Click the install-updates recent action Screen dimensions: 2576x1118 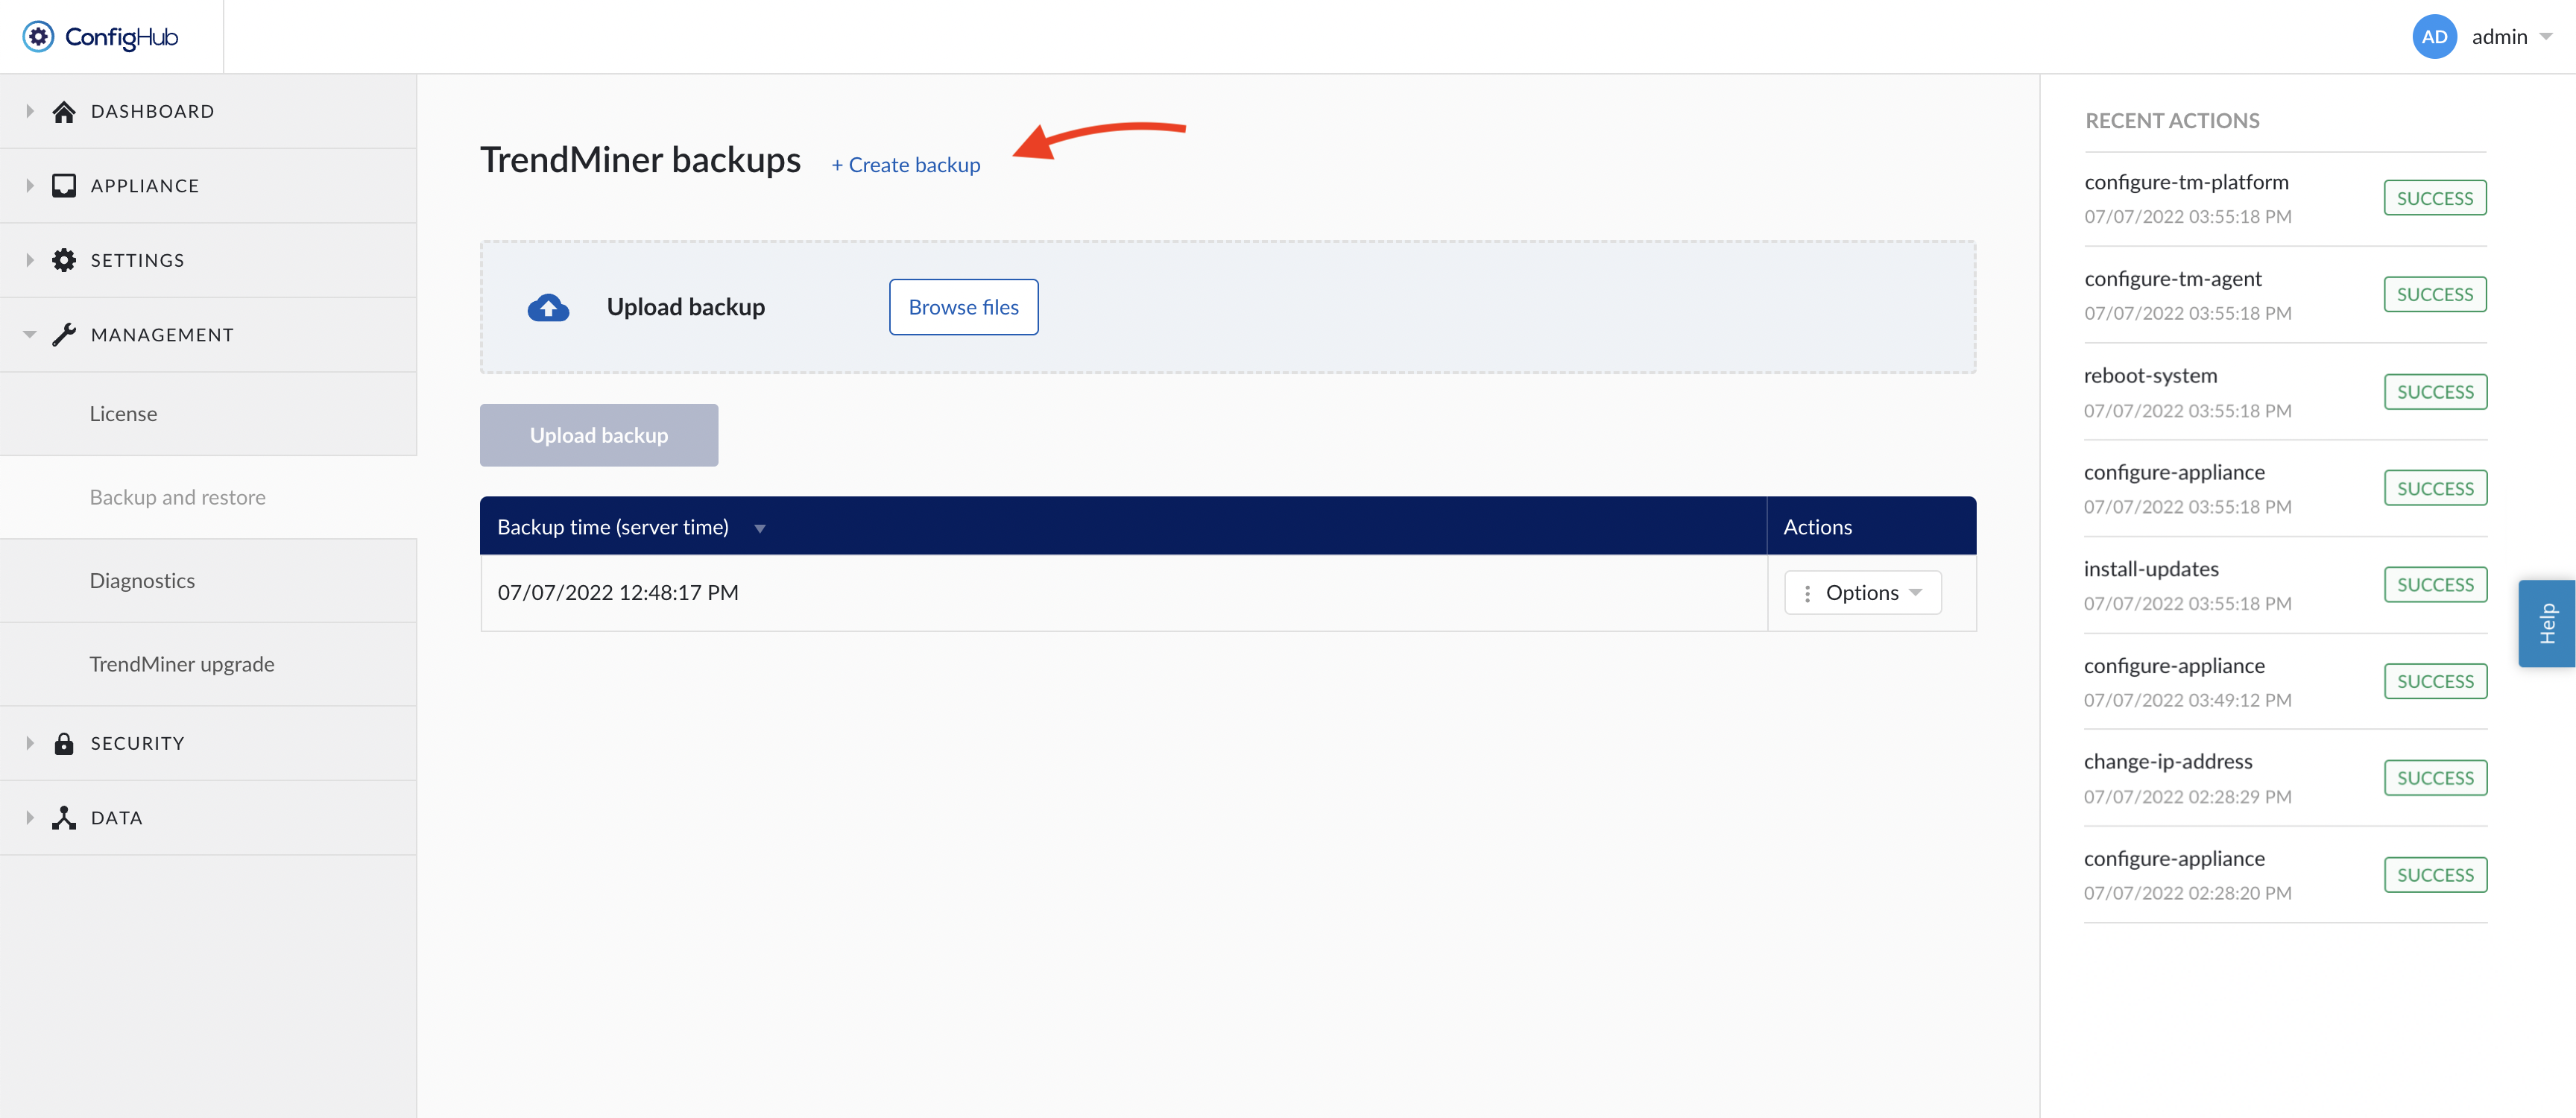tap(2151, 569)
